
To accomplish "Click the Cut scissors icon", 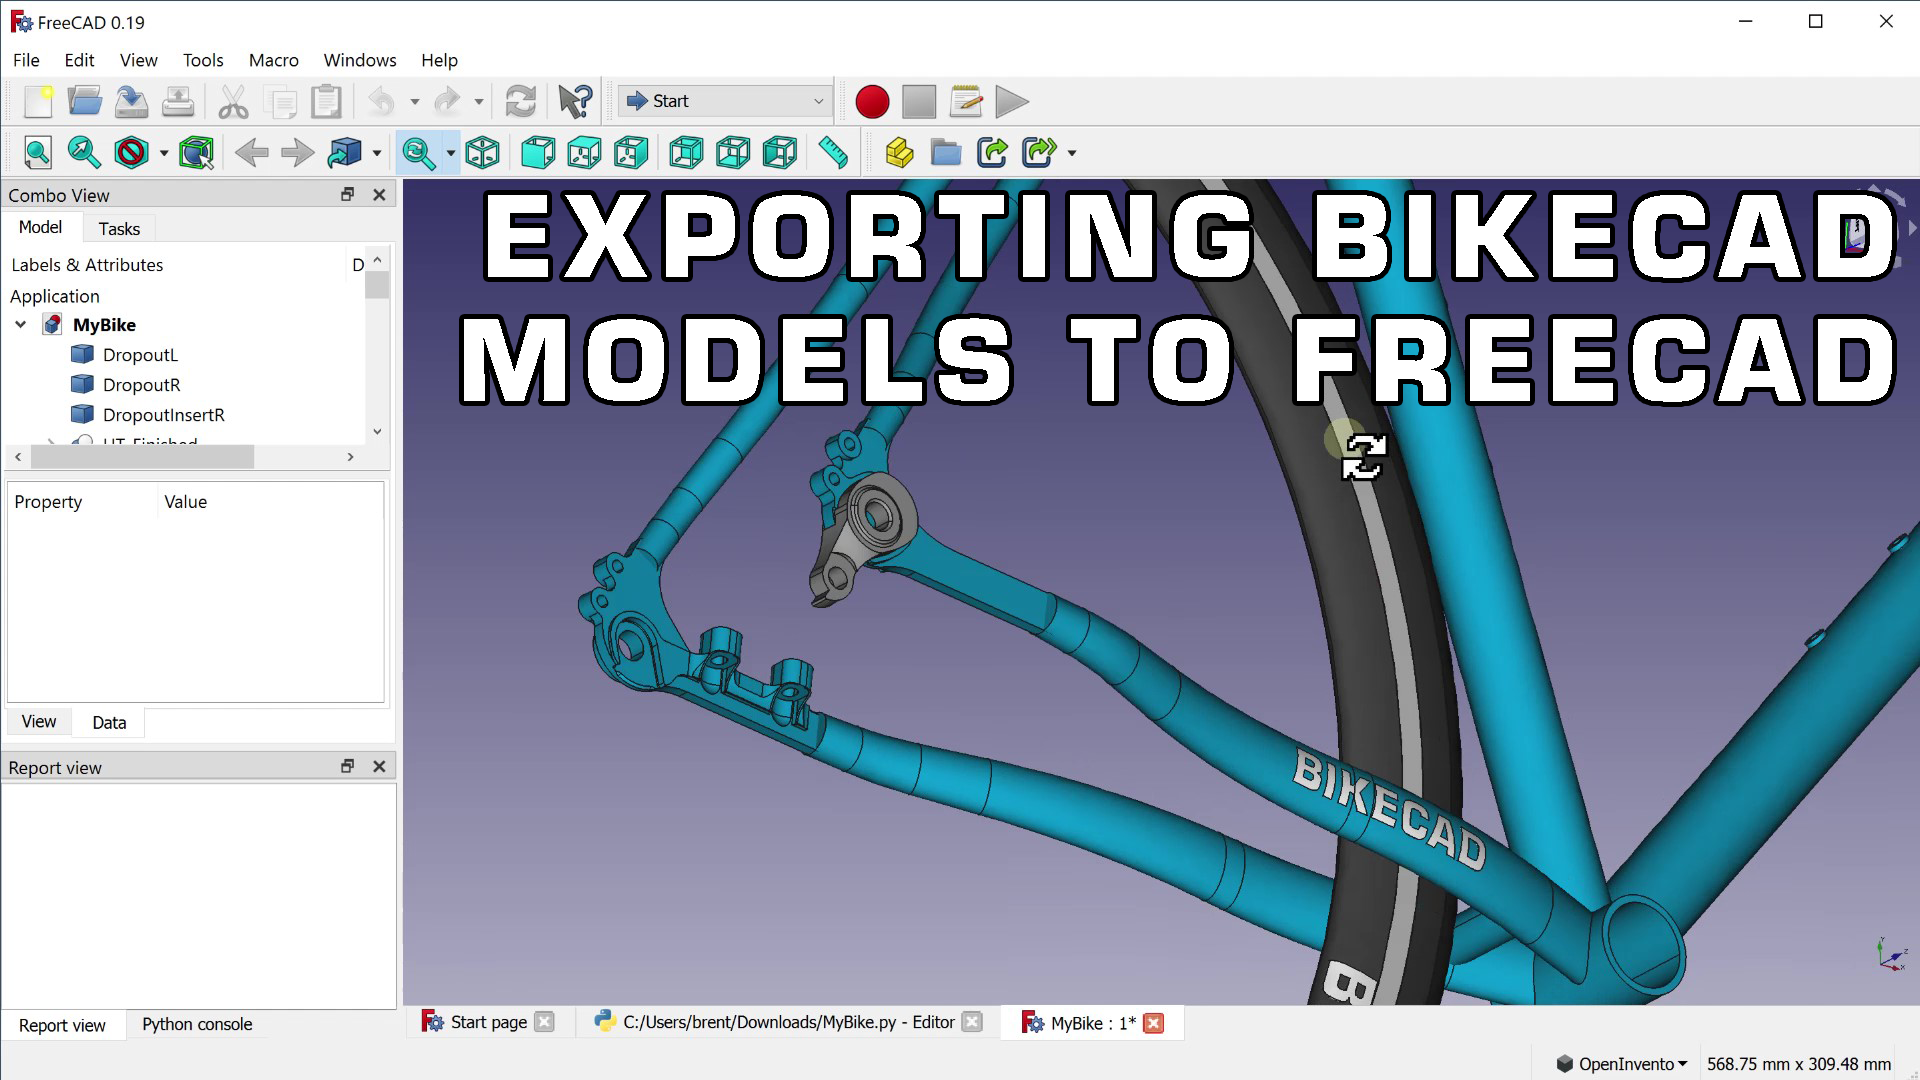I will click(233, 101).
